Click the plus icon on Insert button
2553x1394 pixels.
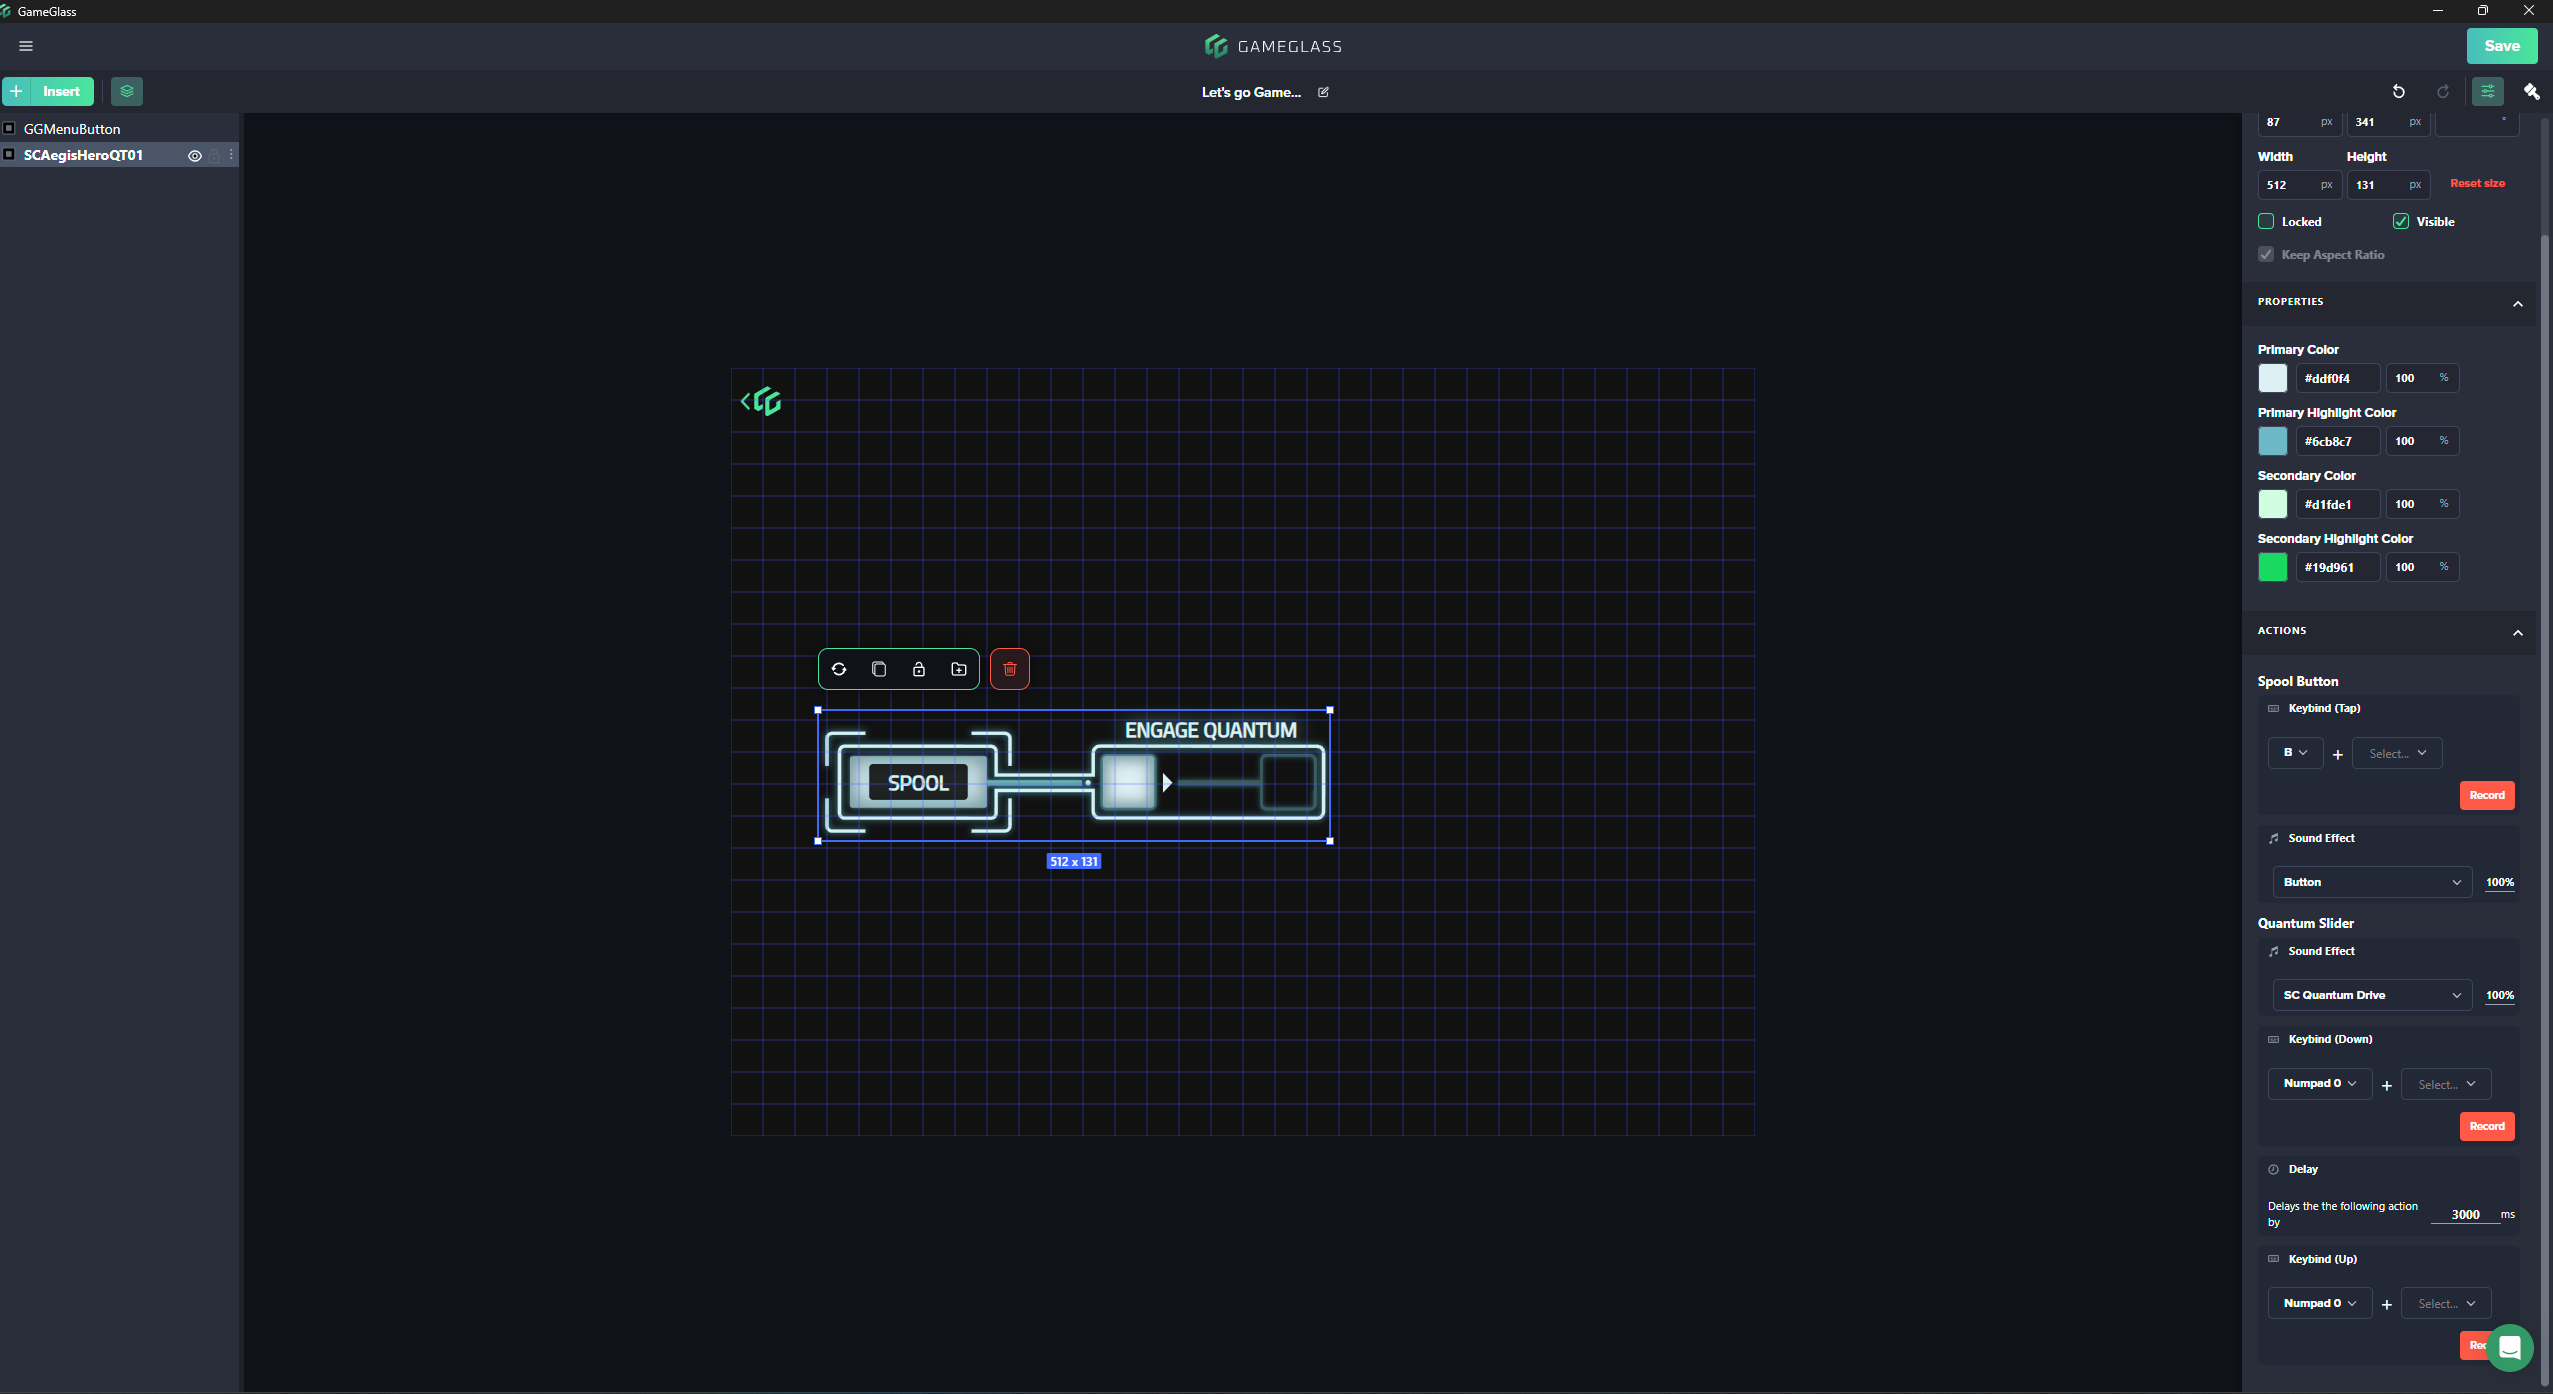pyautogui.click(x=17, y=91)
